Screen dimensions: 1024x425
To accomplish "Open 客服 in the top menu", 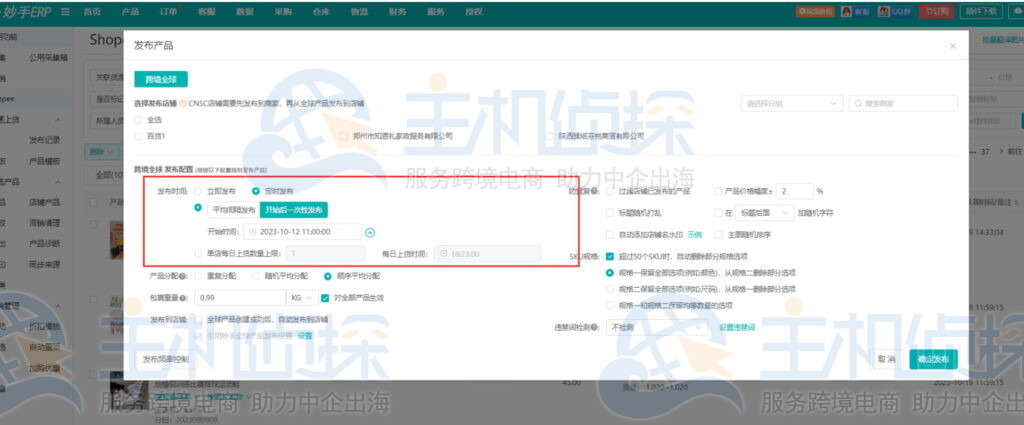I will pos(206,12).
